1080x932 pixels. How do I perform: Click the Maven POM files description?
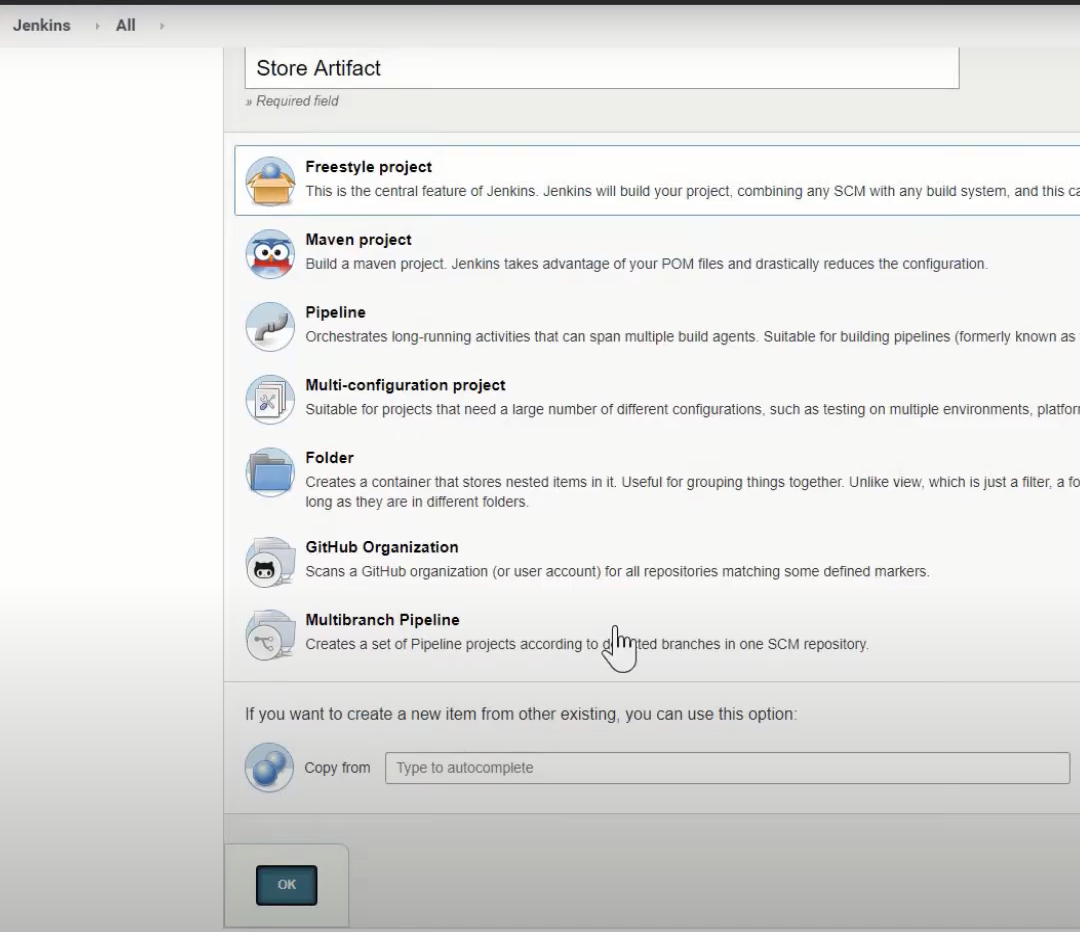[x=646, y=264]
